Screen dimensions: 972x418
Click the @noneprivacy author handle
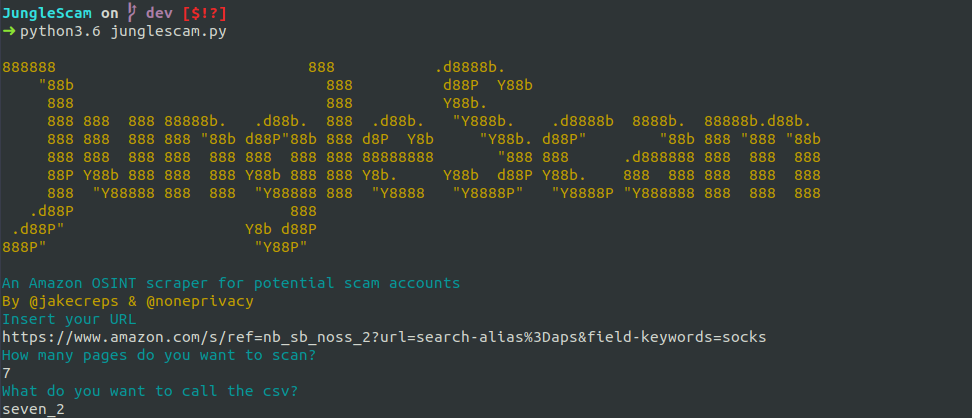coord(200,301)
